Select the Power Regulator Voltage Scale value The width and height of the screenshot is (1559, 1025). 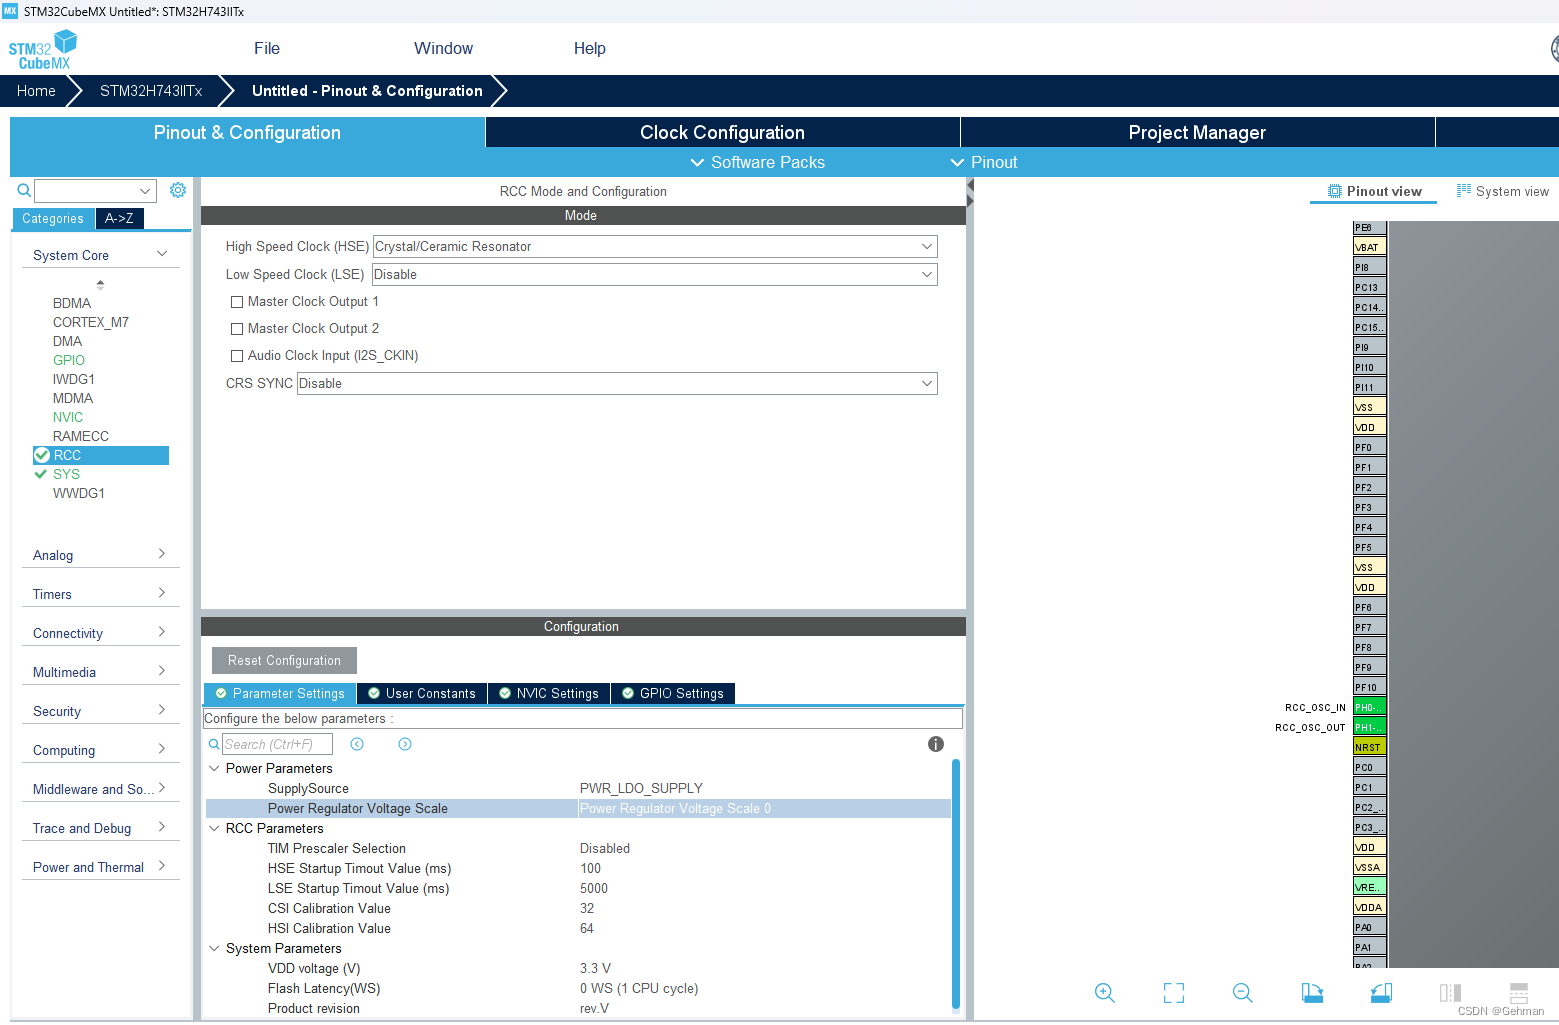tap(764, 808)
